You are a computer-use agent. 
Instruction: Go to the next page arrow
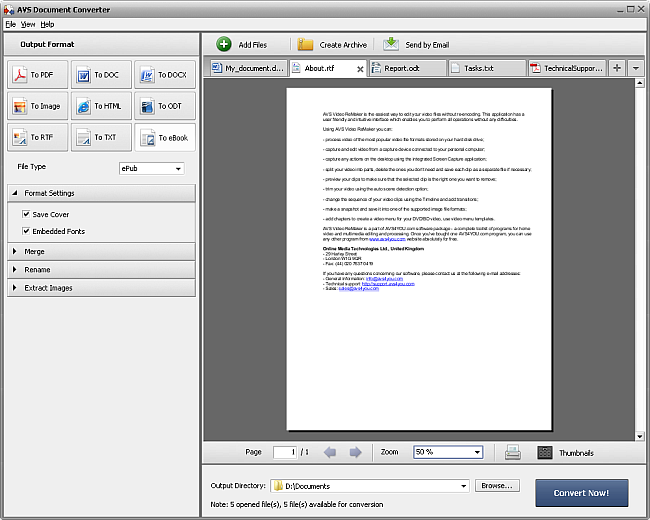[x=355, y=452]
